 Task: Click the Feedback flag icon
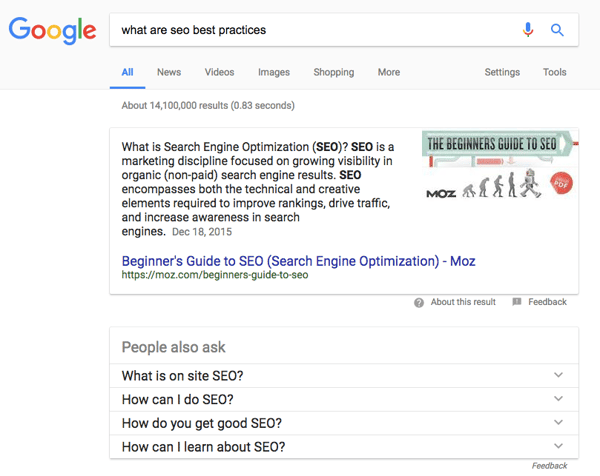click(x=516, y=302)
